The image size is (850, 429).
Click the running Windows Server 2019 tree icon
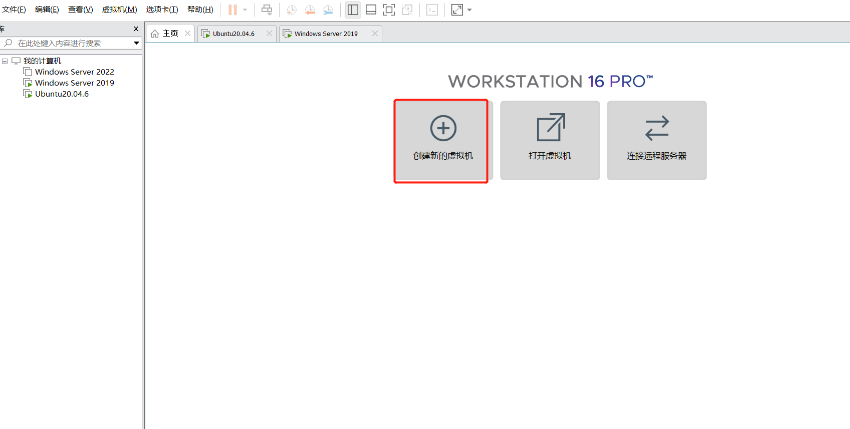point(28,83)
